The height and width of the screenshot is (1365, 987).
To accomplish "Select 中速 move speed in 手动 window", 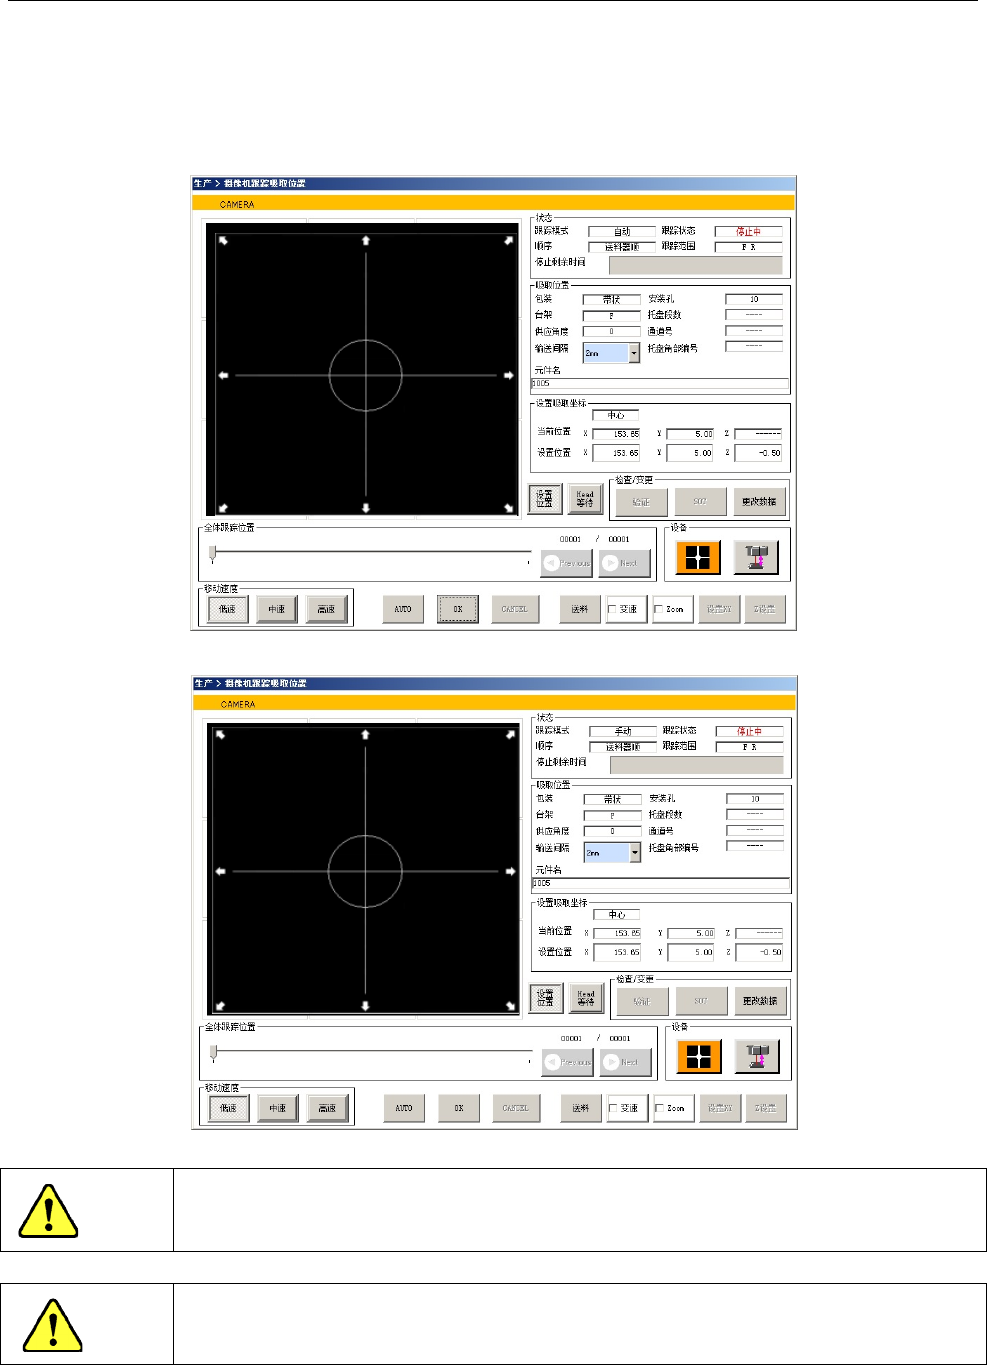I will click(278, 1108).
